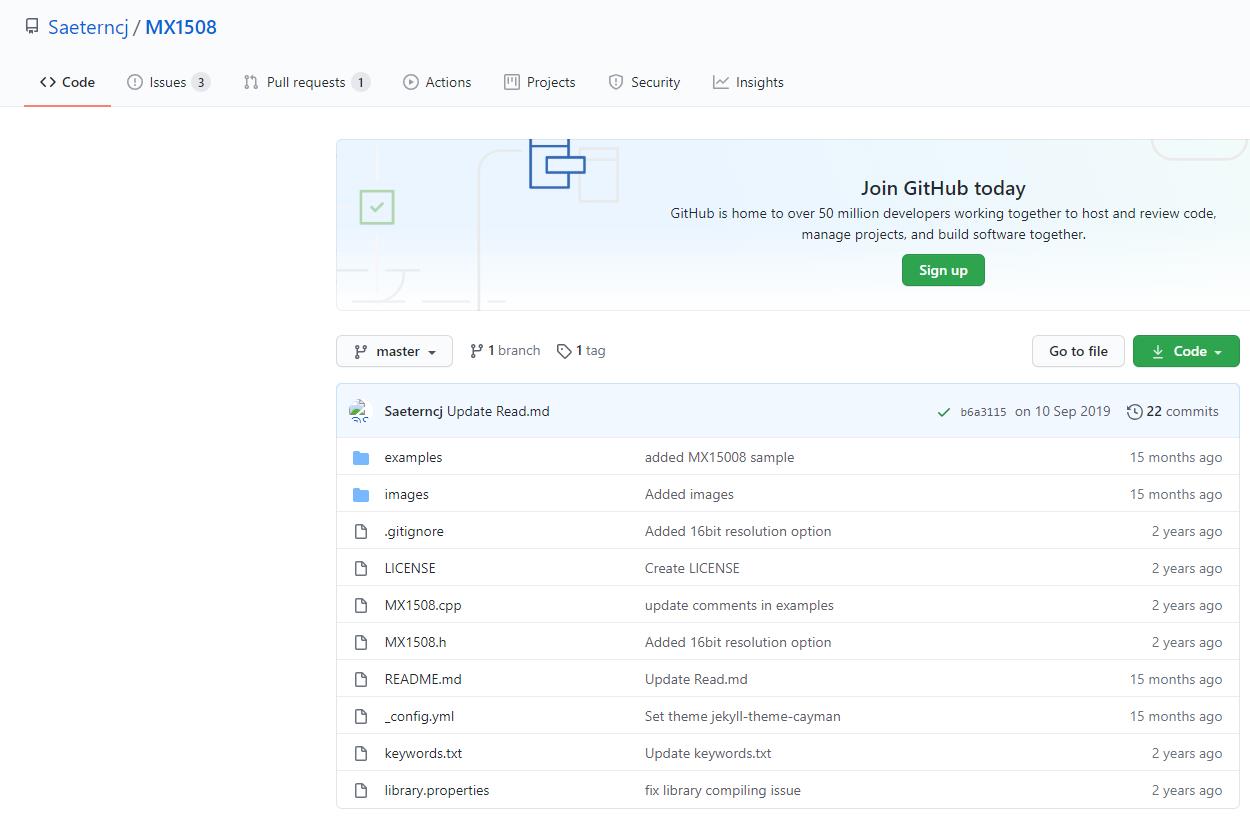
Task: Open the MX1508 repository name link
Action: click(x=181, y=27)
